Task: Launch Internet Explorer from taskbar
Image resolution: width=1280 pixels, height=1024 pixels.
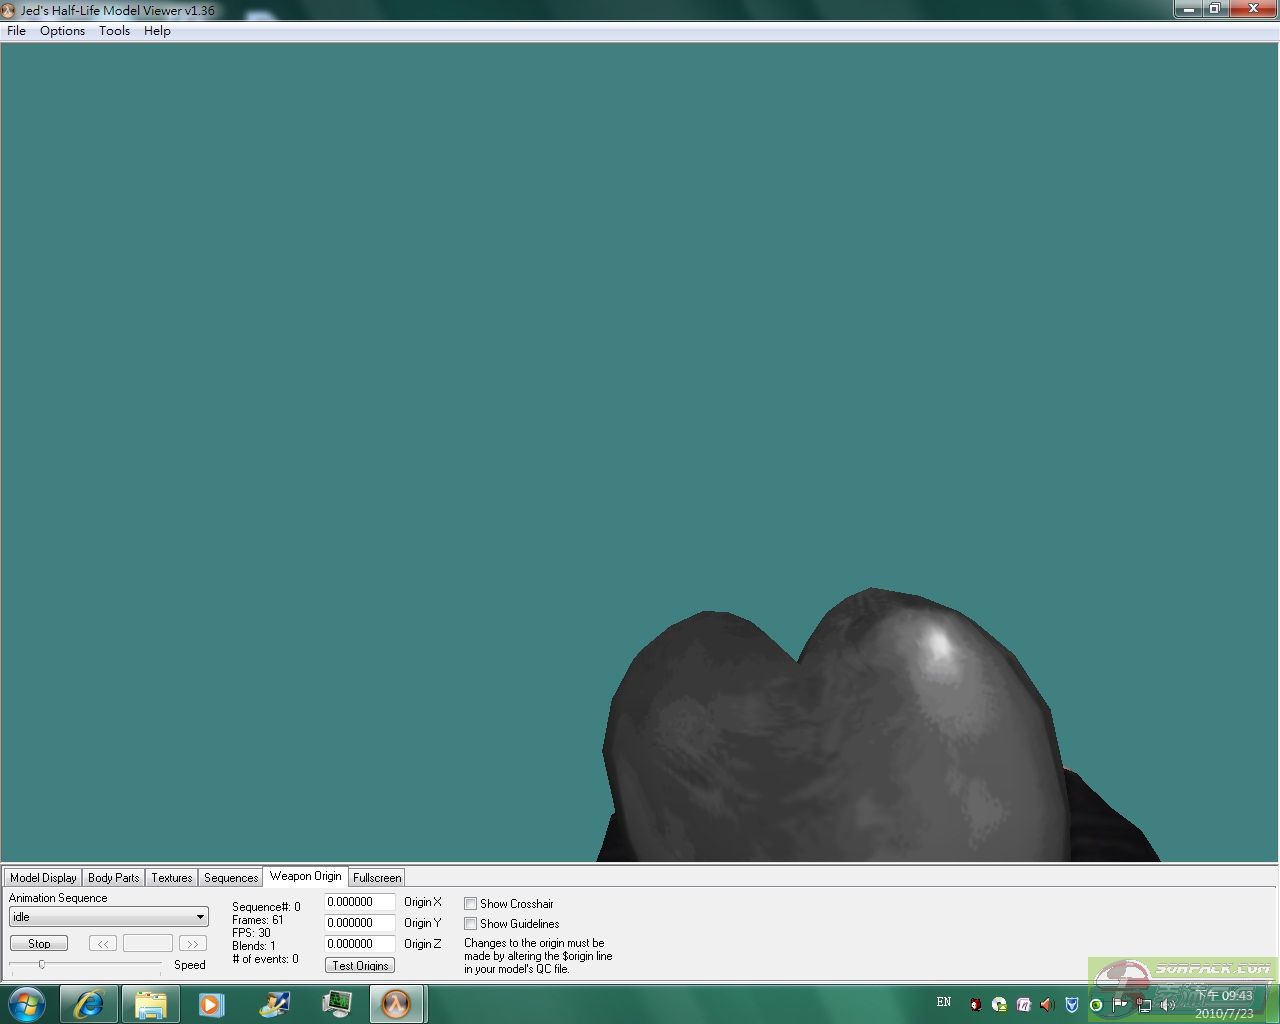Action: coord(89,1004)
